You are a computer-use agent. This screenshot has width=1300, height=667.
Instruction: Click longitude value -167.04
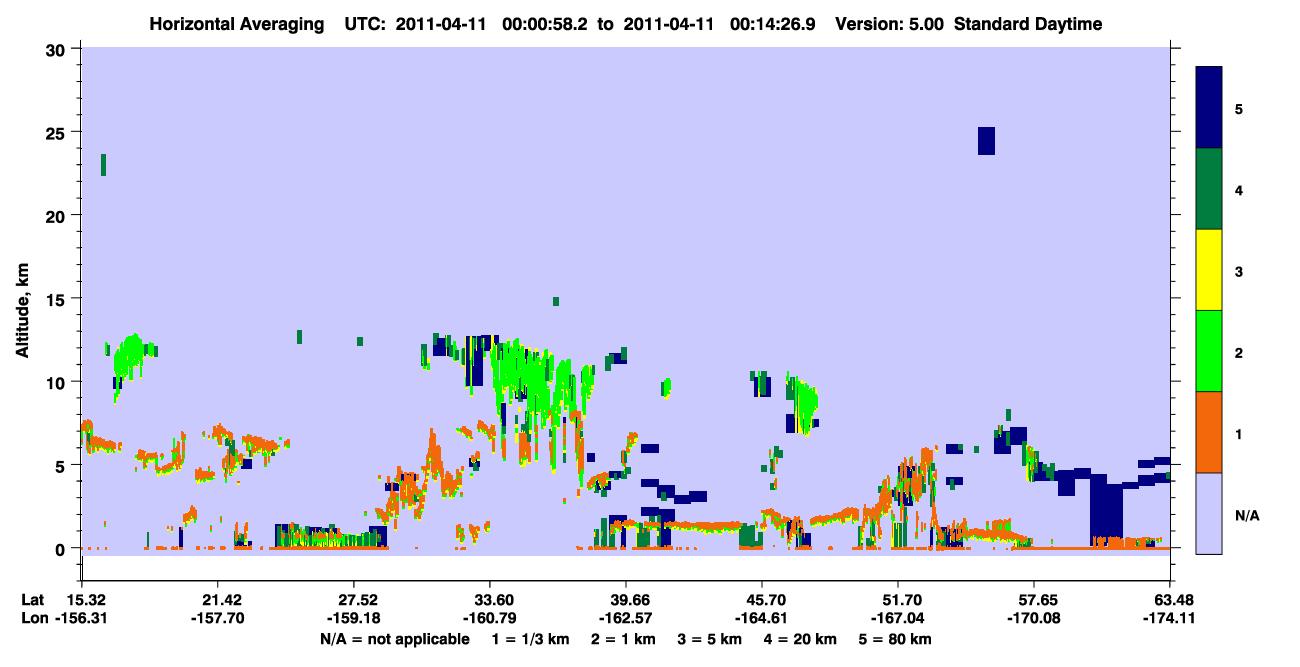click(x=898, y=618)
